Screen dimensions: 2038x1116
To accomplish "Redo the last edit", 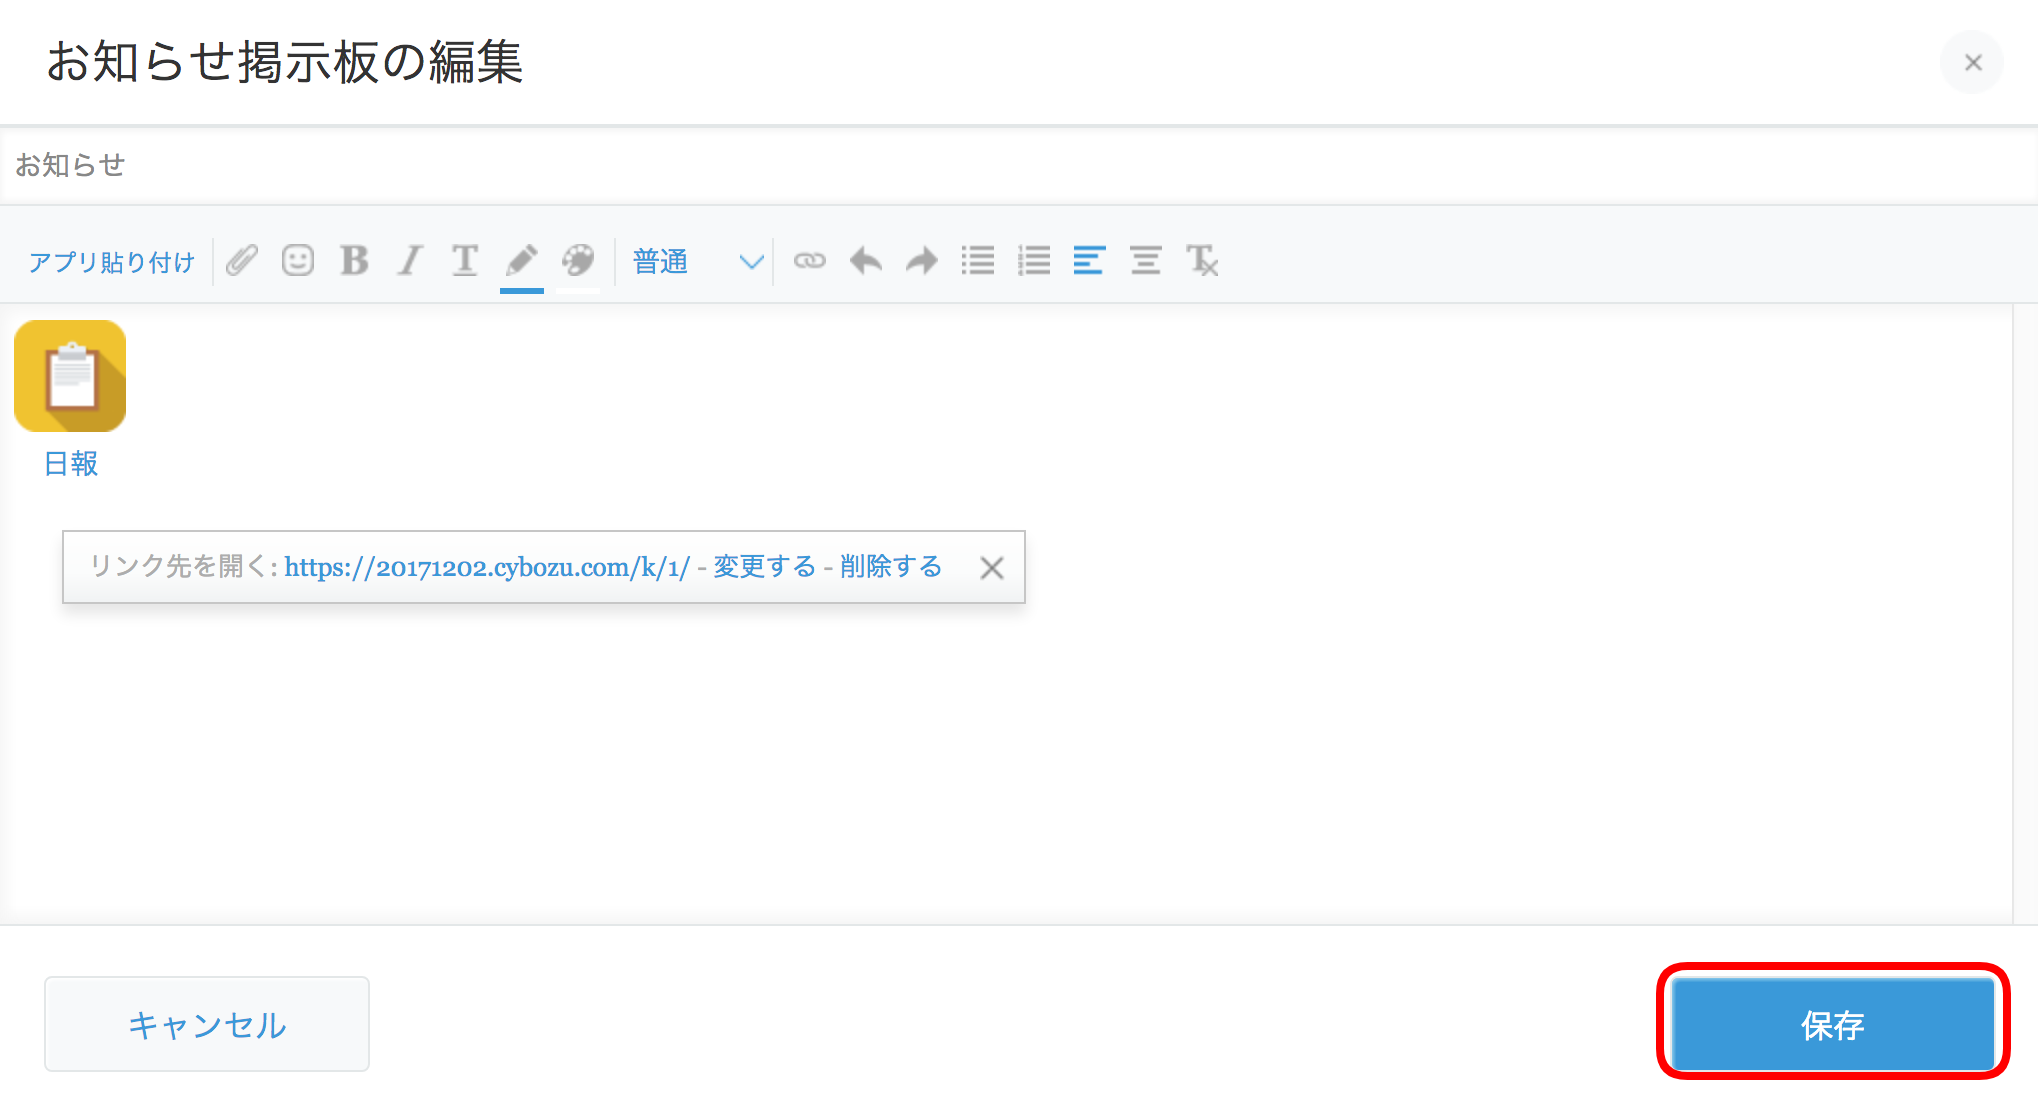I will [x=922, y=261].
